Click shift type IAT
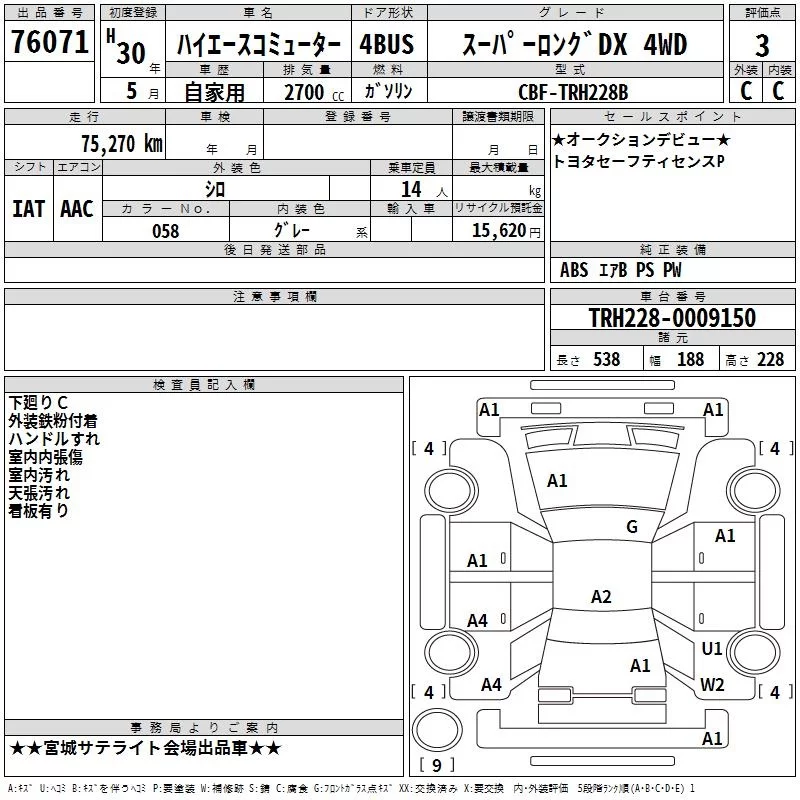This screenshot has height=800, width=800. tap(28, 209)
